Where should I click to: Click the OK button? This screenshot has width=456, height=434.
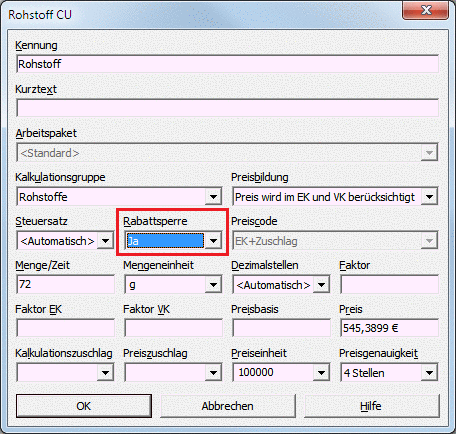point(84,406)
